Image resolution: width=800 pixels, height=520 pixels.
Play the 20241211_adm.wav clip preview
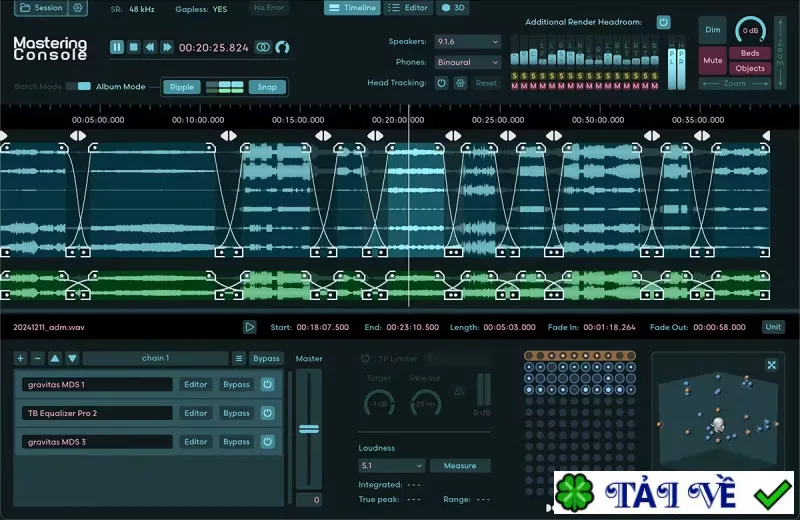click(x=249, y=327)
